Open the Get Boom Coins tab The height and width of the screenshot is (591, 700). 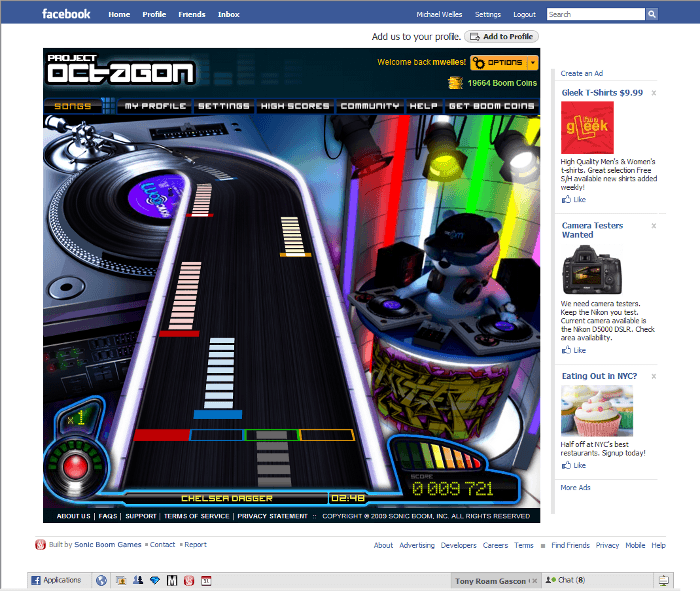pyautogui.click(x=492, y=106)
